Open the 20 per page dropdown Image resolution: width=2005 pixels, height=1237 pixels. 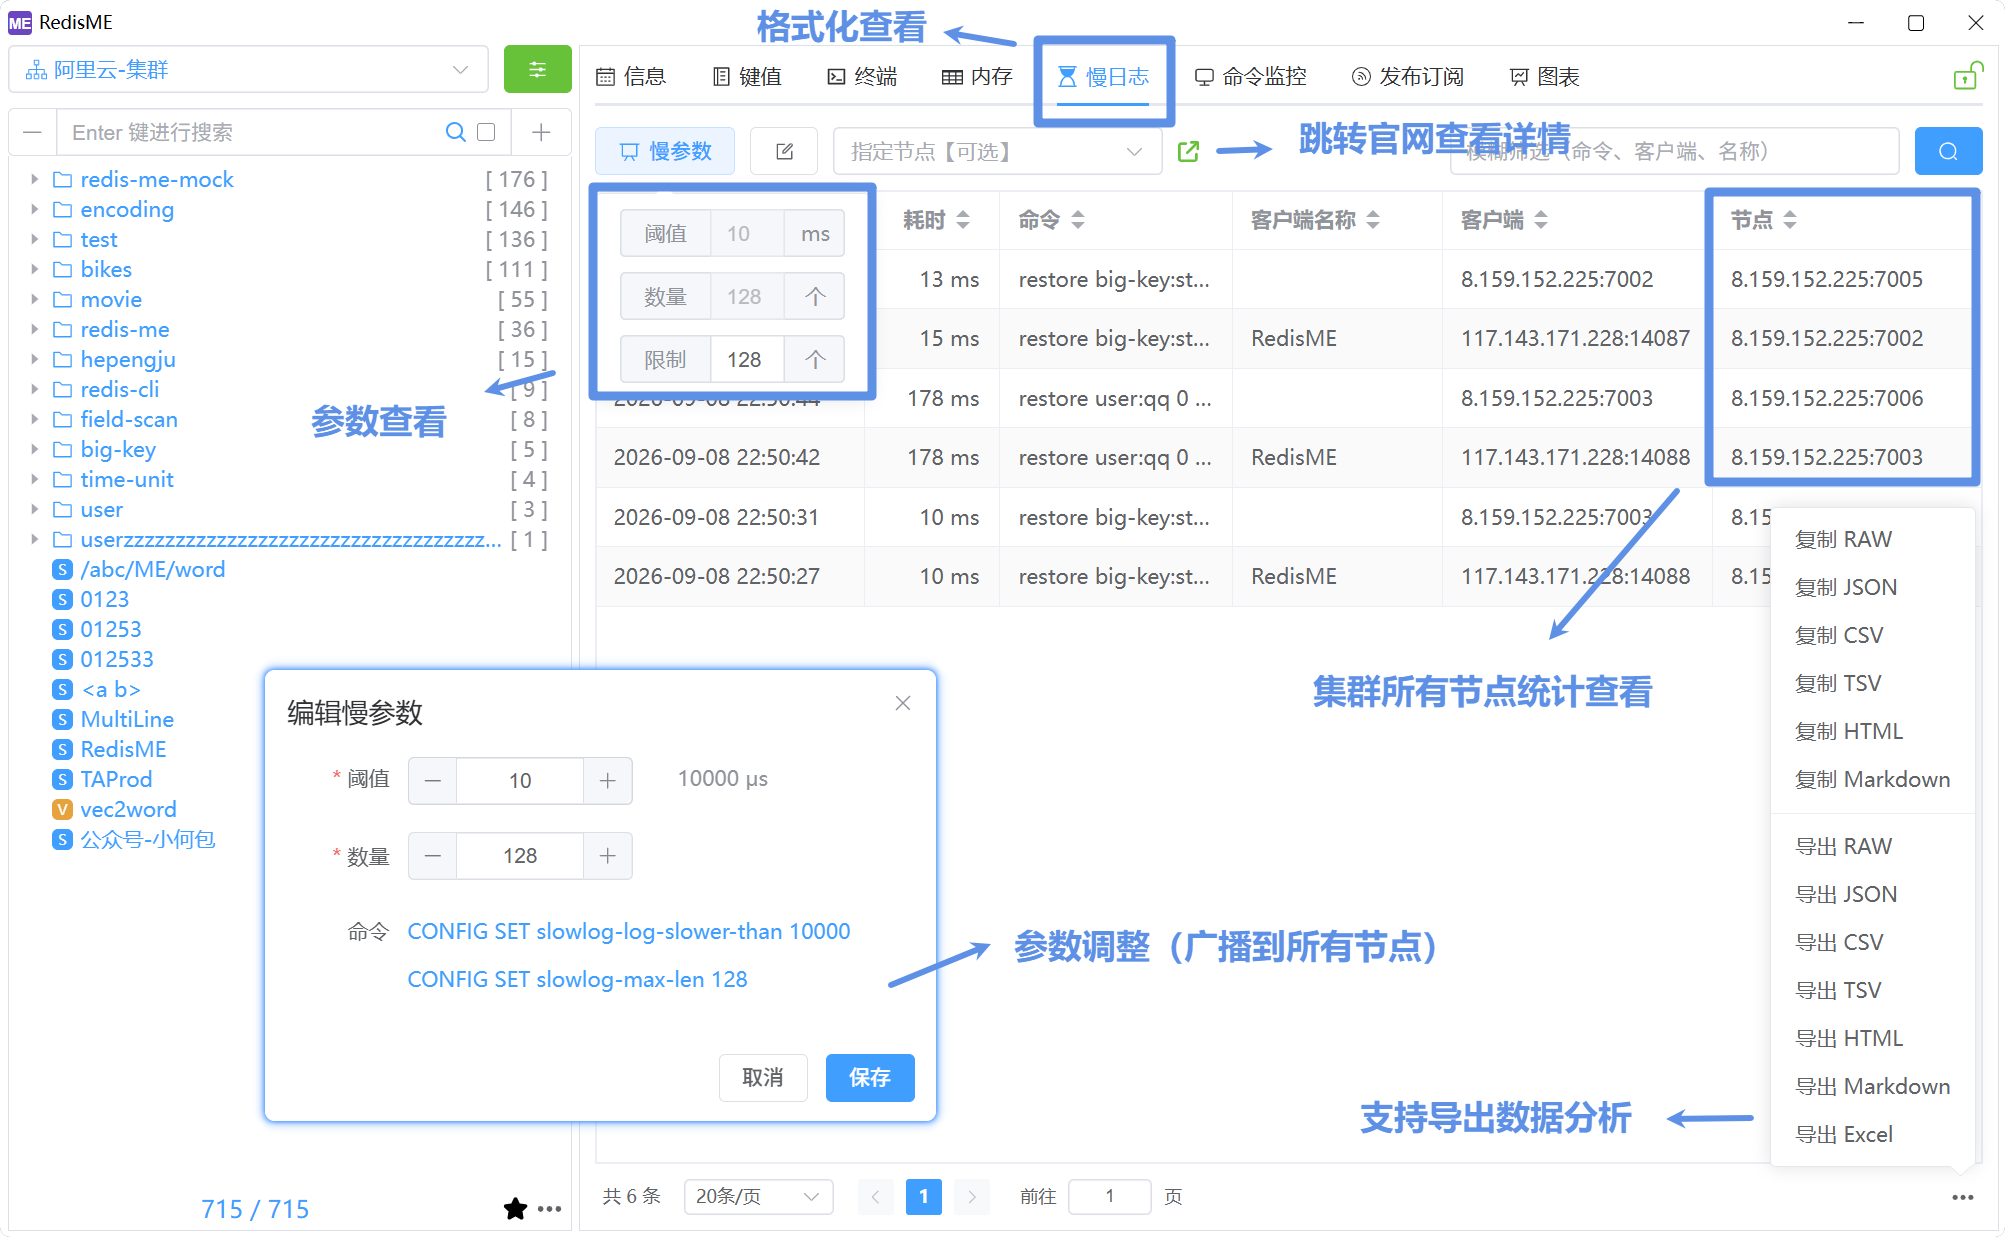[758, 1196]
